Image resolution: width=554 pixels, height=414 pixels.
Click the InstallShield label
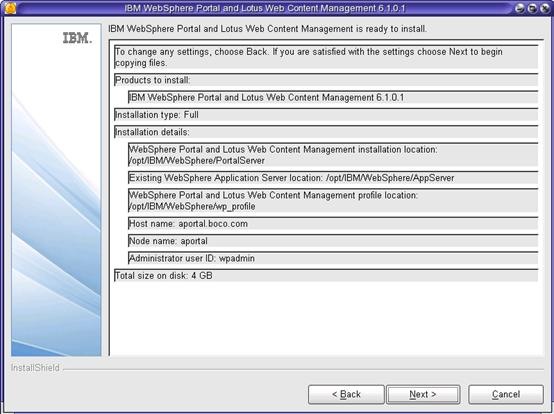coord(35,368)
